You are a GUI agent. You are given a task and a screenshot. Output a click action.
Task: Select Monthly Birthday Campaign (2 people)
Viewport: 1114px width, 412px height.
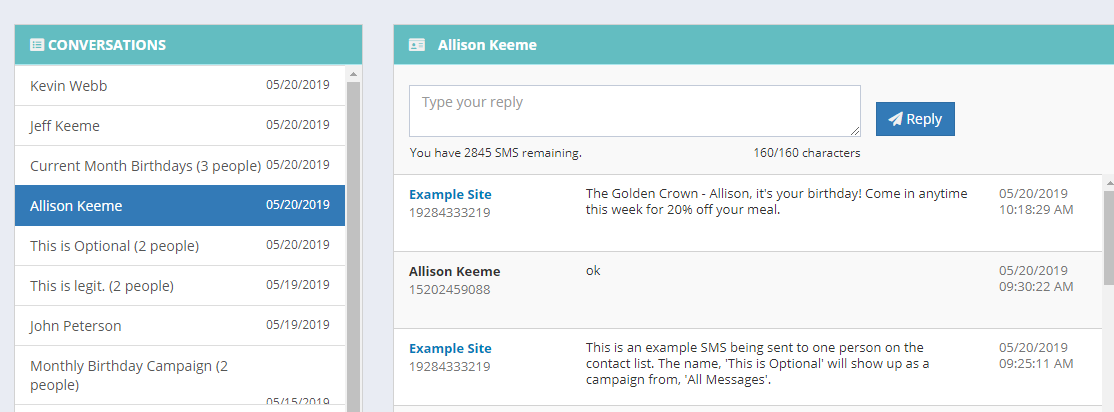tap(180, 375)
